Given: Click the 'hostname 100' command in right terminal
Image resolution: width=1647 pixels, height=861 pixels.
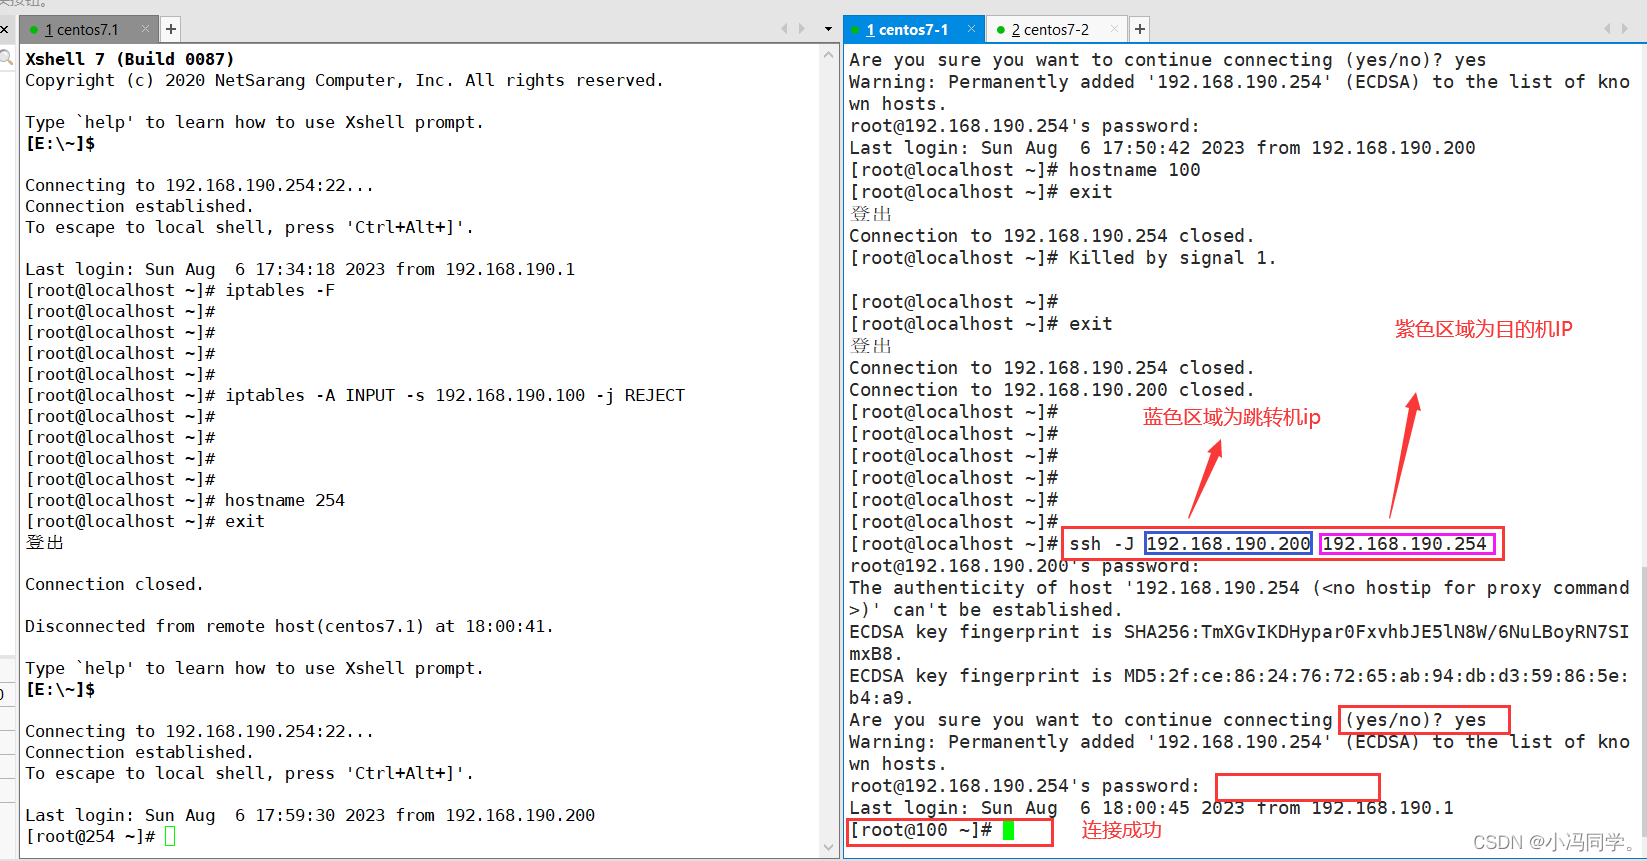Looking at the screenshot, I should coord(1134,170).
